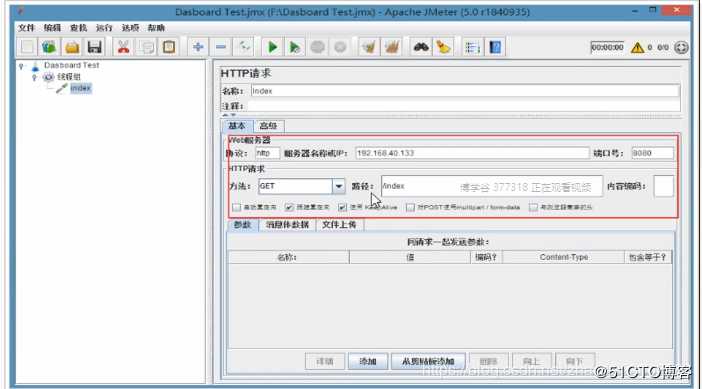Select the Dasboard Test plan node
The width and height of the screenshot is (702, 389).
[72, 65]
